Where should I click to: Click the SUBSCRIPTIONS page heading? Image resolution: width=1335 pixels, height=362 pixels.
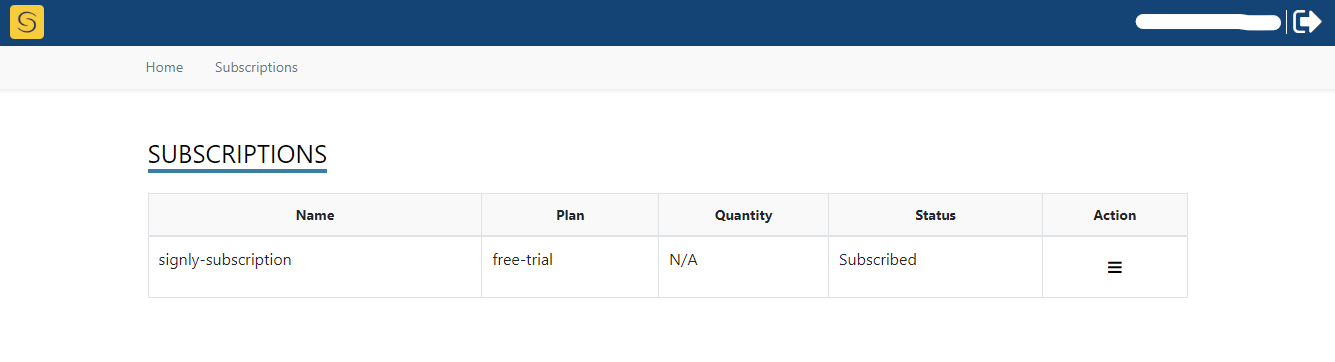(237, 154)
